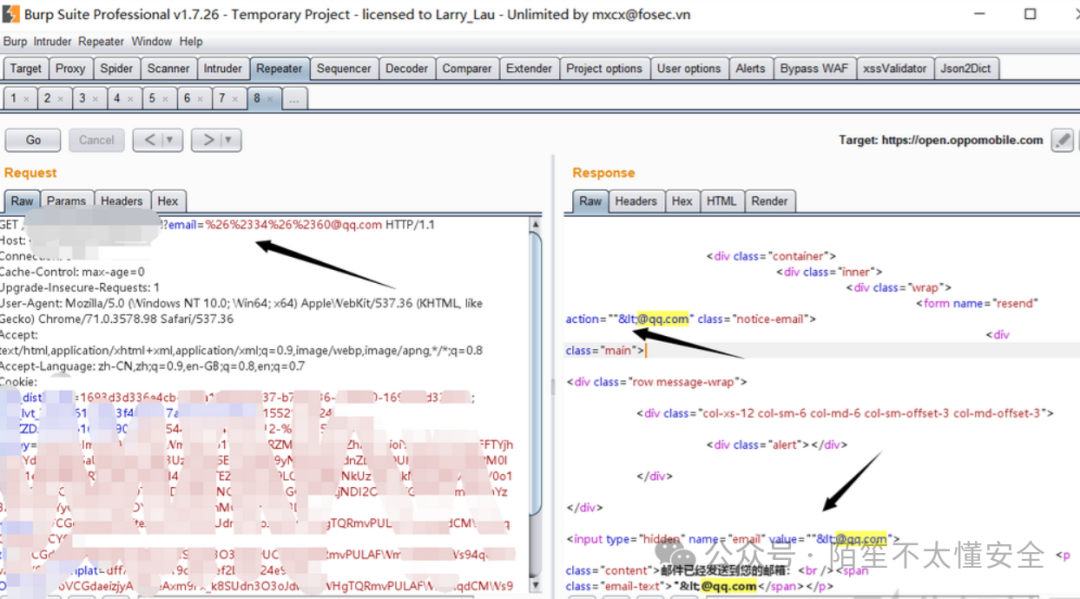This screenshot has width=1080, height=599.
Task: Show Response in Render view
Action: tap(769, 201)
